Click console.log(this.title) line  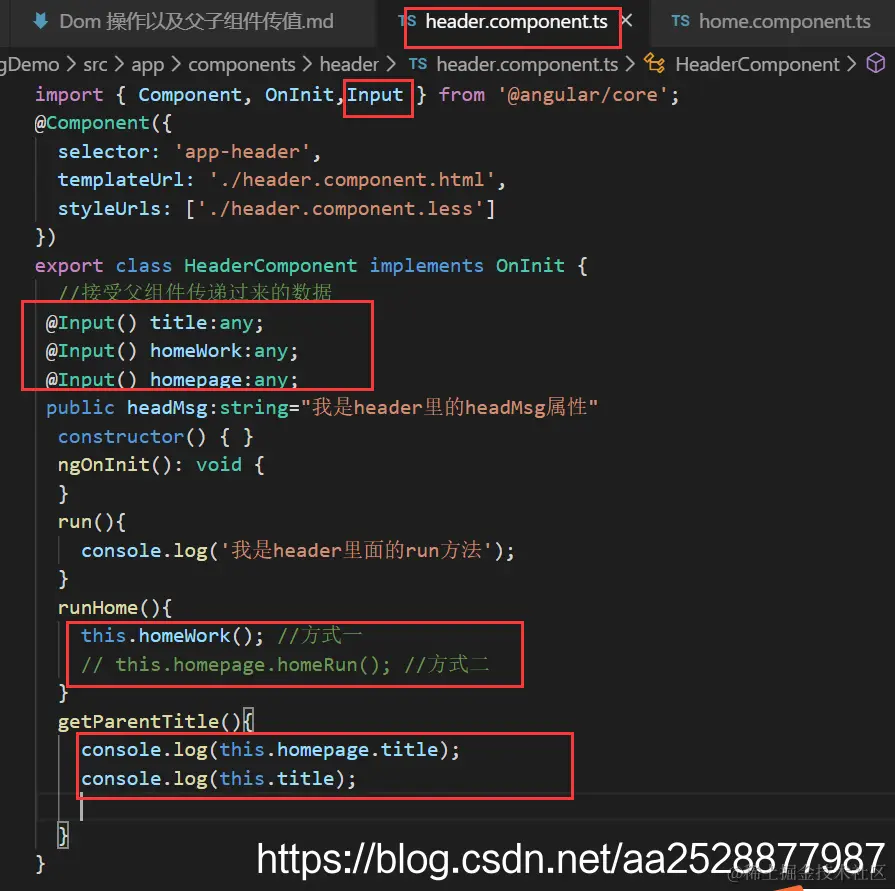(x=219, y=779)
